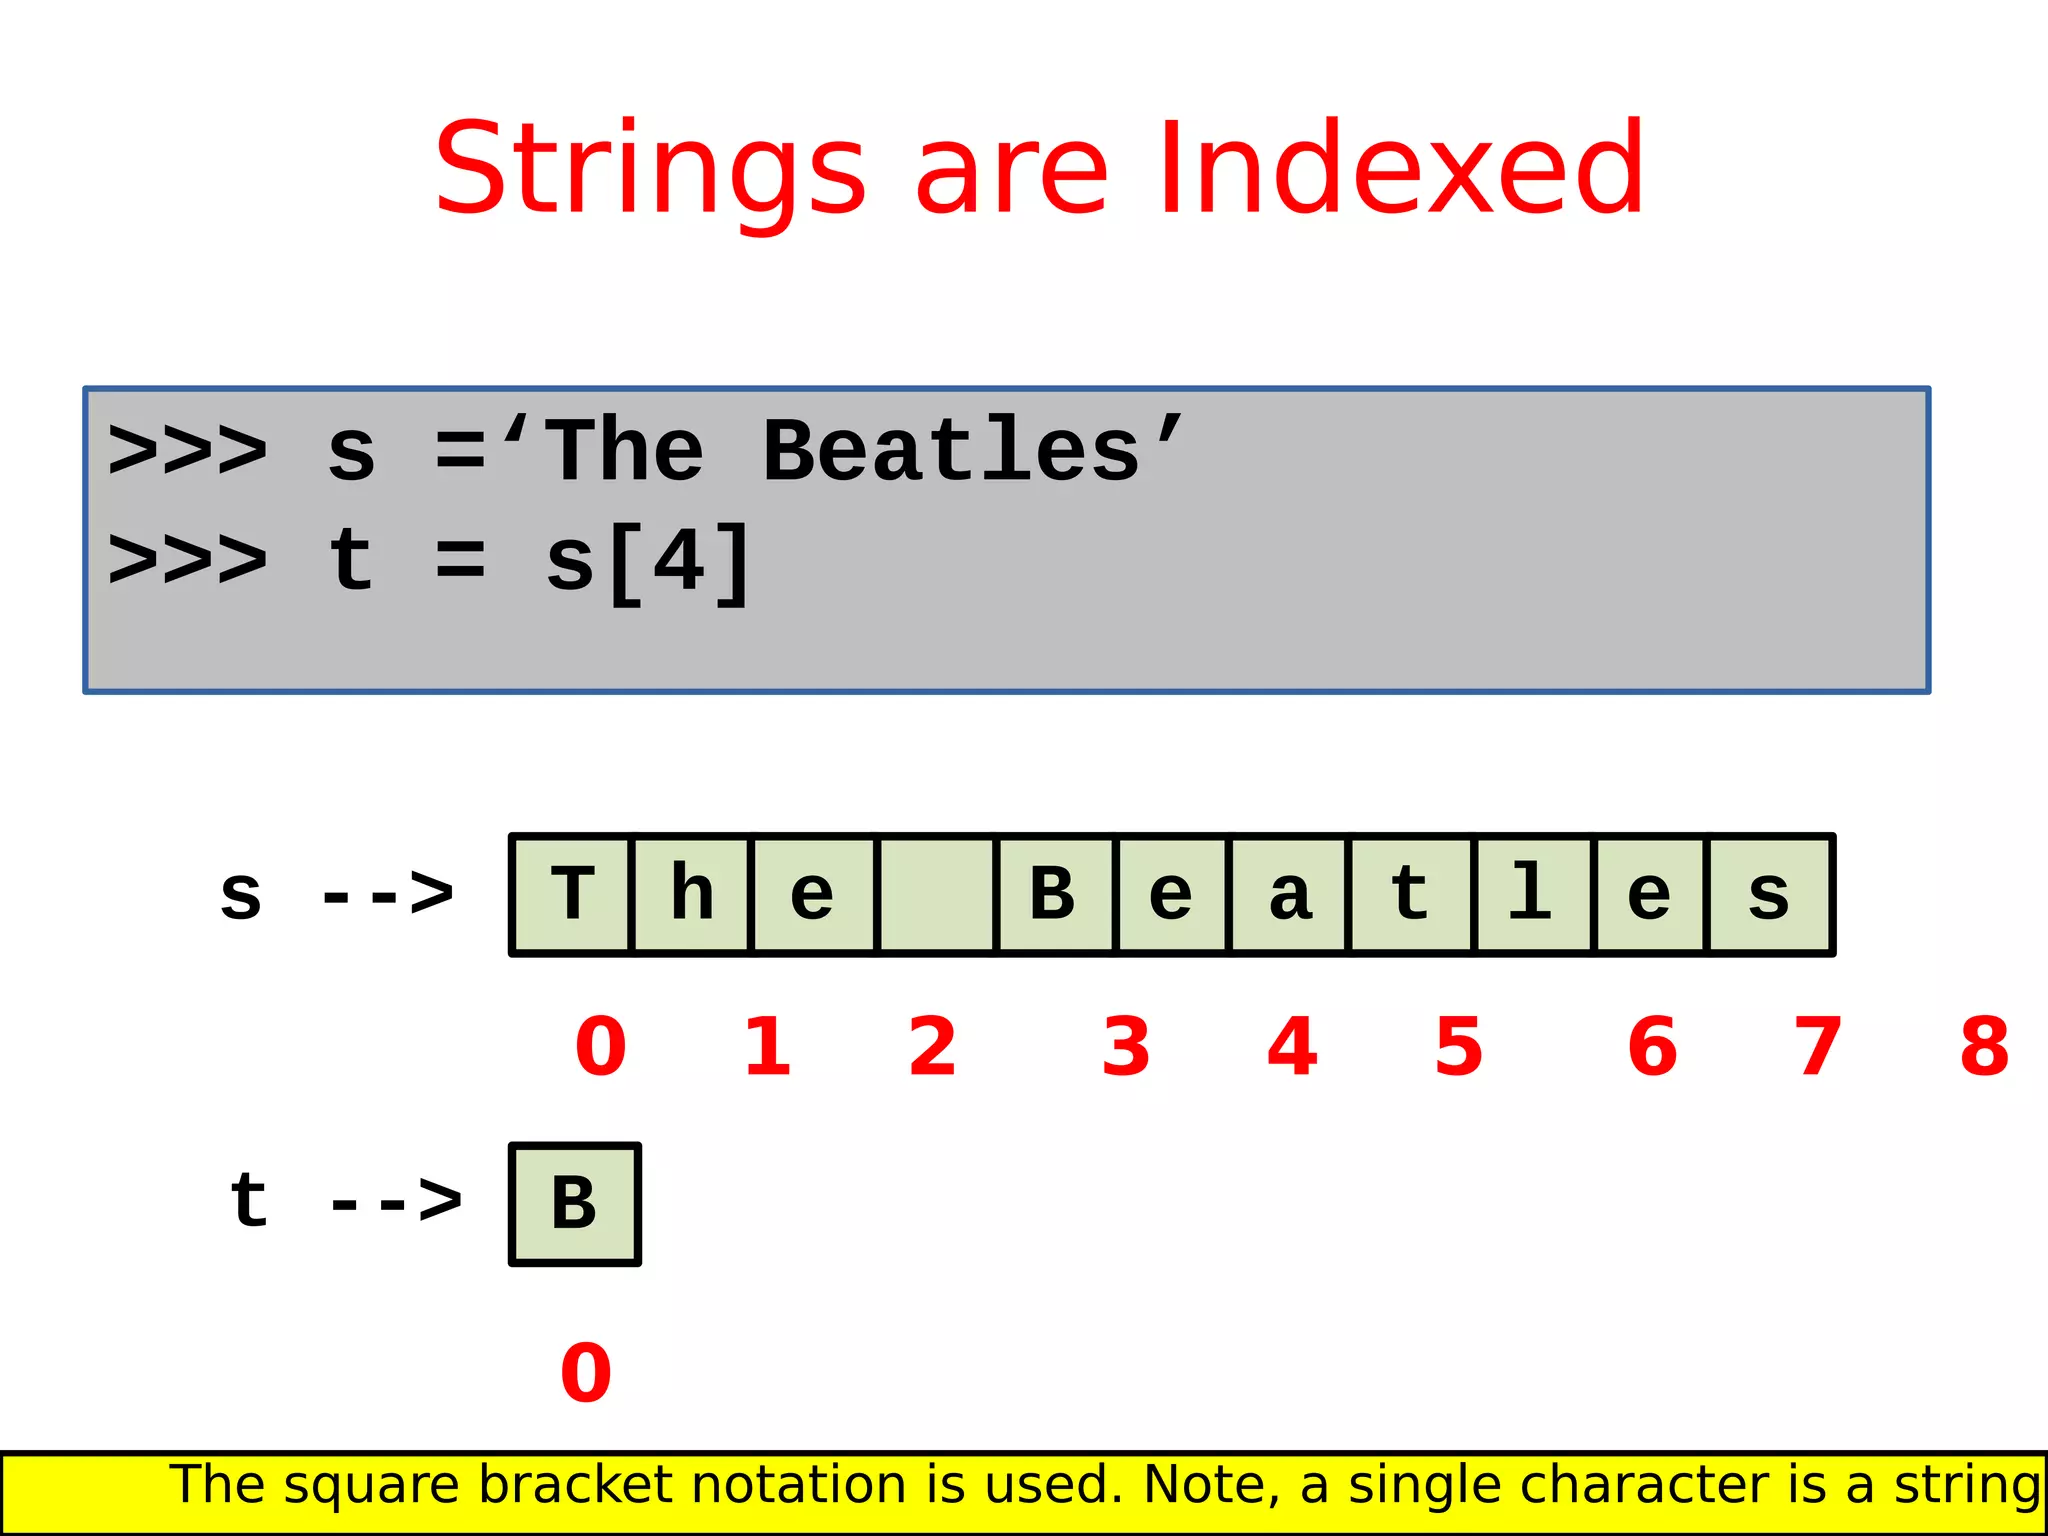Select the code line s ='The Beatles'
Screen dimensions: 2048x1536
[647, 451]
